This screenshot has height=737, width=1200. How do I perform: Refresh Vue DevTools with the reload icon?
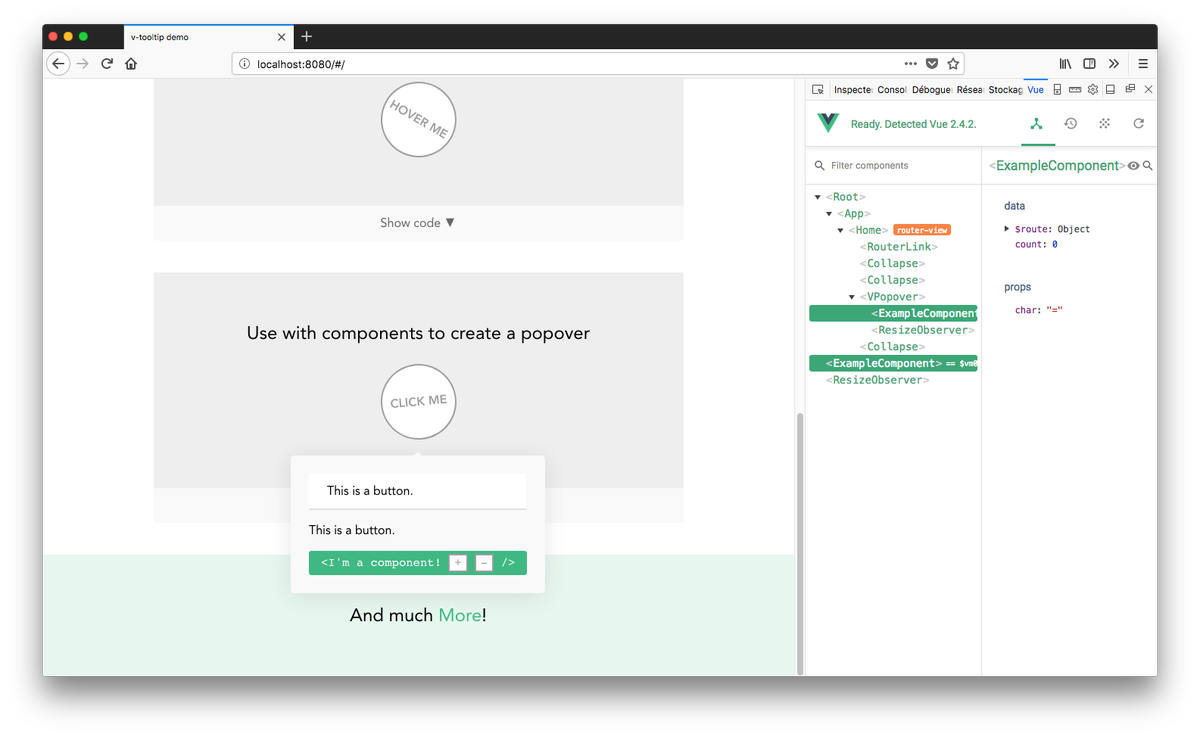tap(1138, 123)
